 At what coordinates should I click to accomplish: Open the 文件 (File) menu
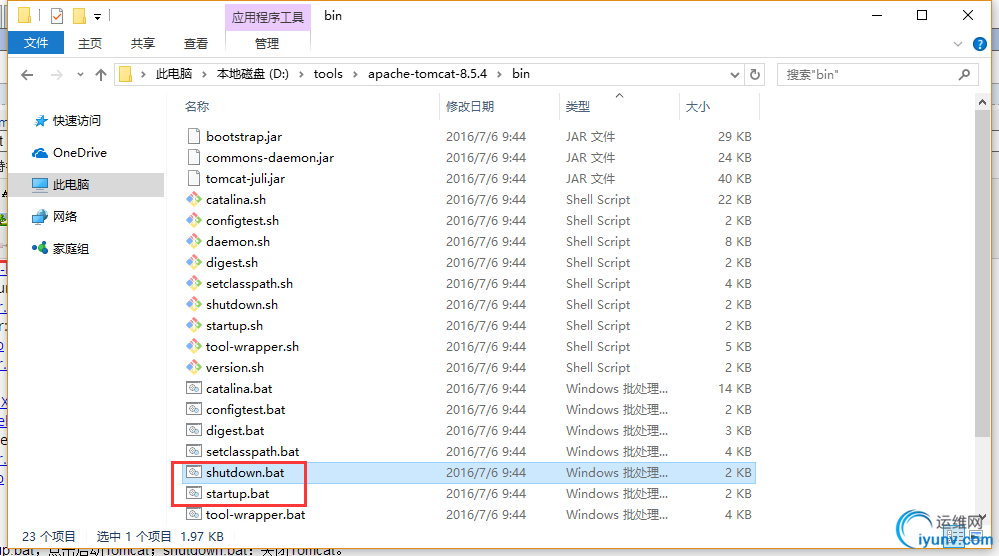[36, 43]
